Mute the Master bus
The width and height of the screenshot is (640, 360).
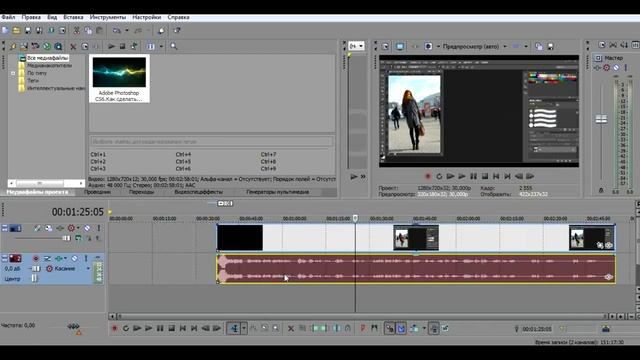(616, 67)
